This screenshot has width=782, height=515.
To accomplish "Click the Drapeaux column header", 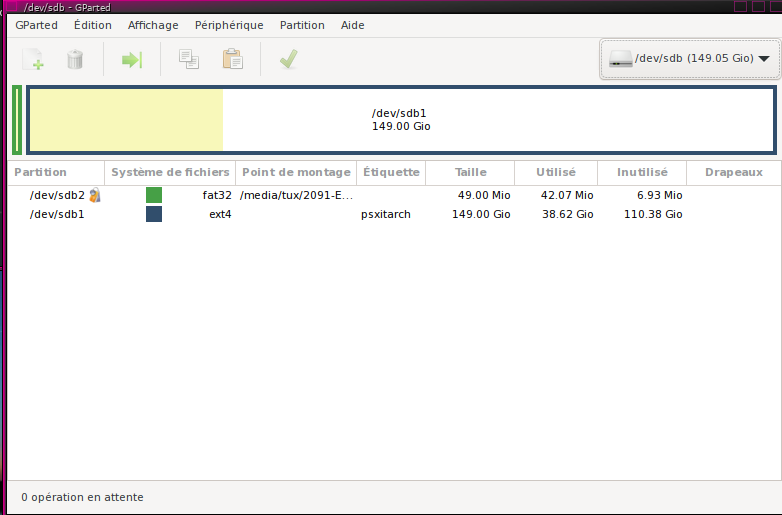I will pos(734,172).
